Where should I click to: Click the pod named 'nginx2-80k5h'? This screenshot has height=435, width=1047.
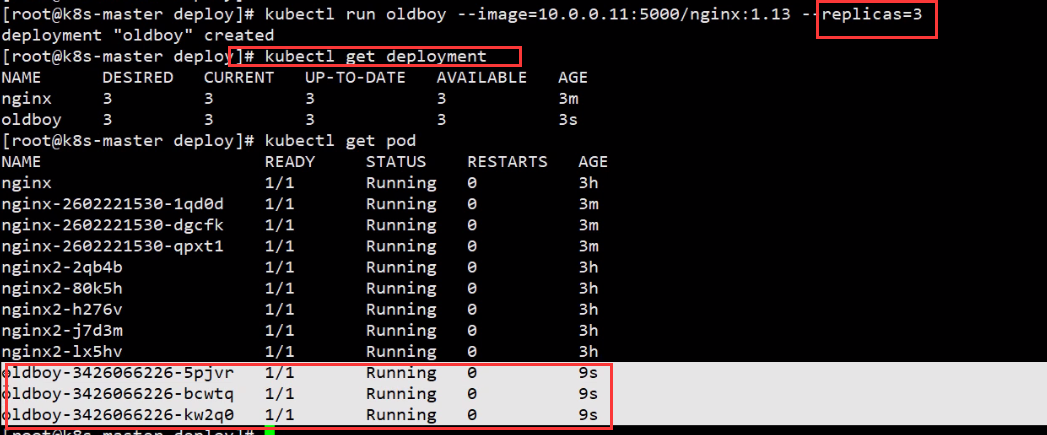click(62, 289)
